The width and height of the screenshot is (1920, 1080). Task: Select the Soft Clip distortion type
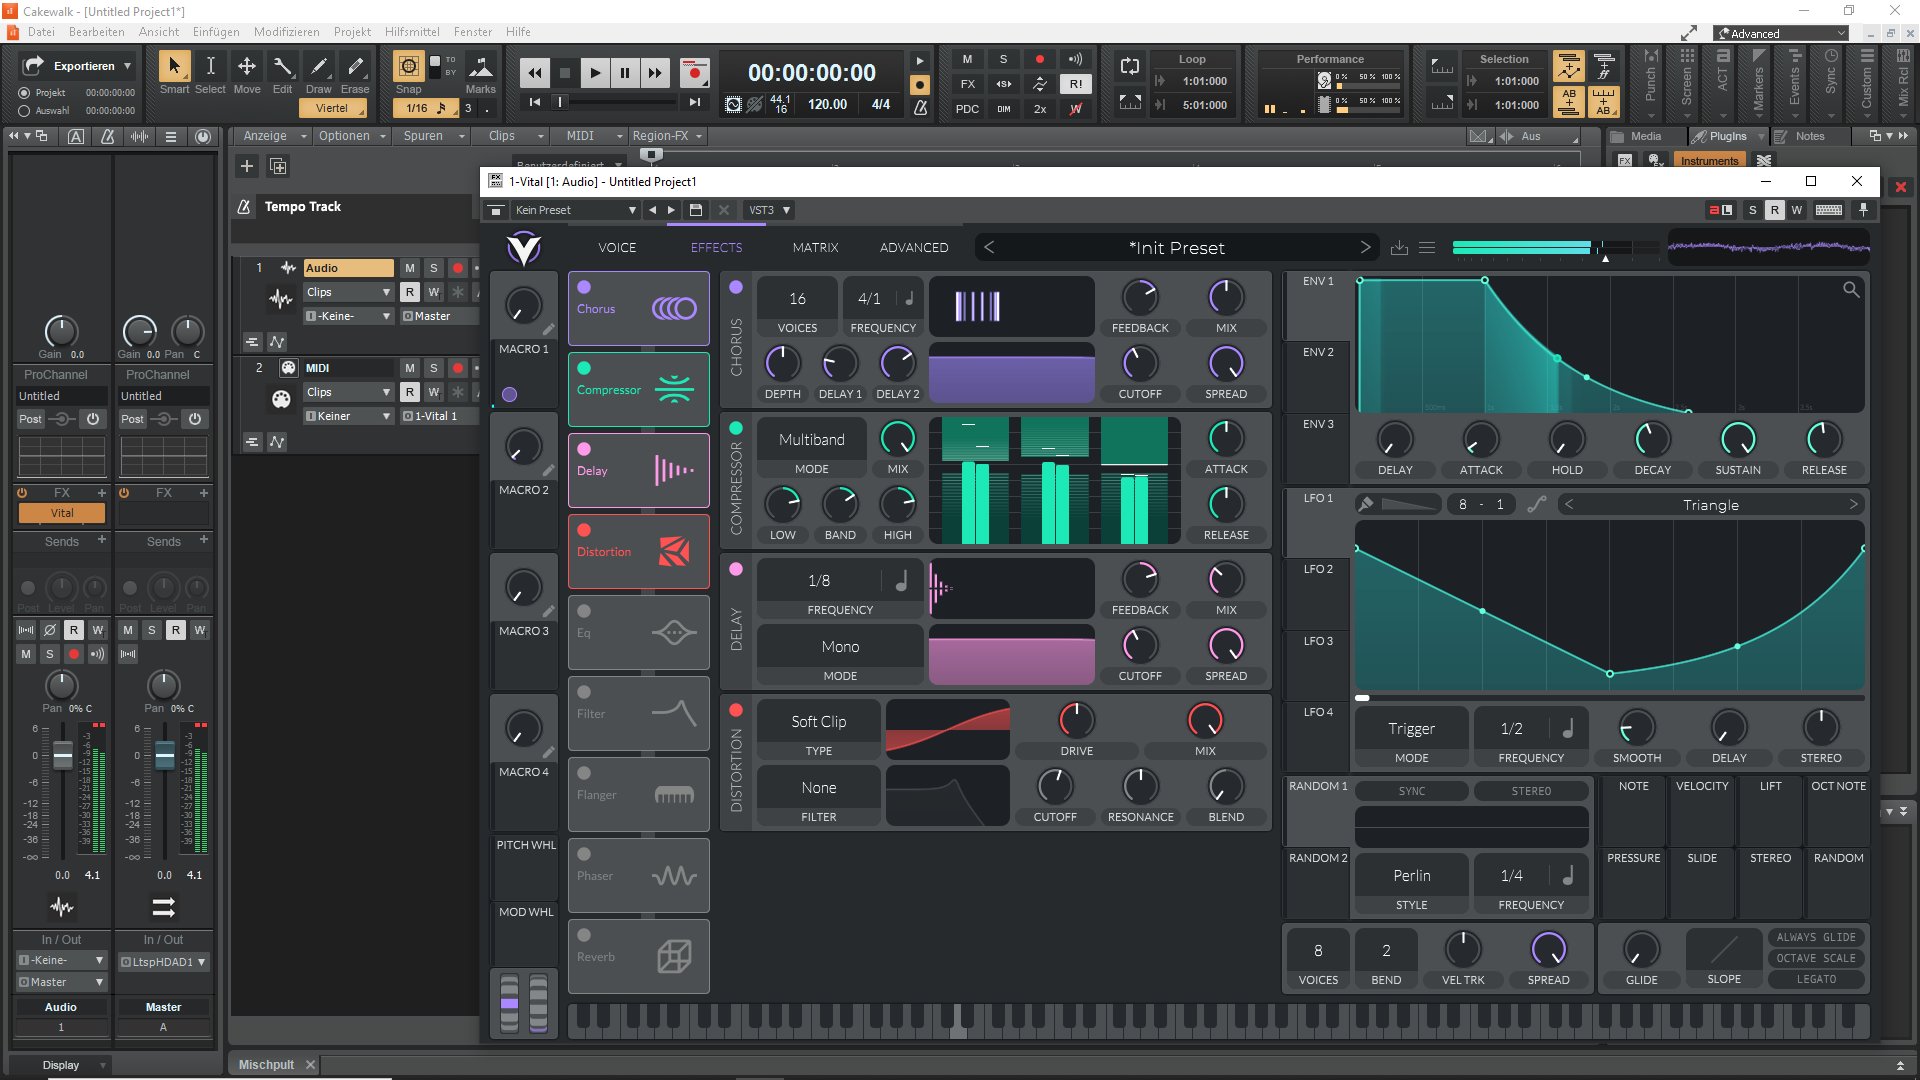818,722
